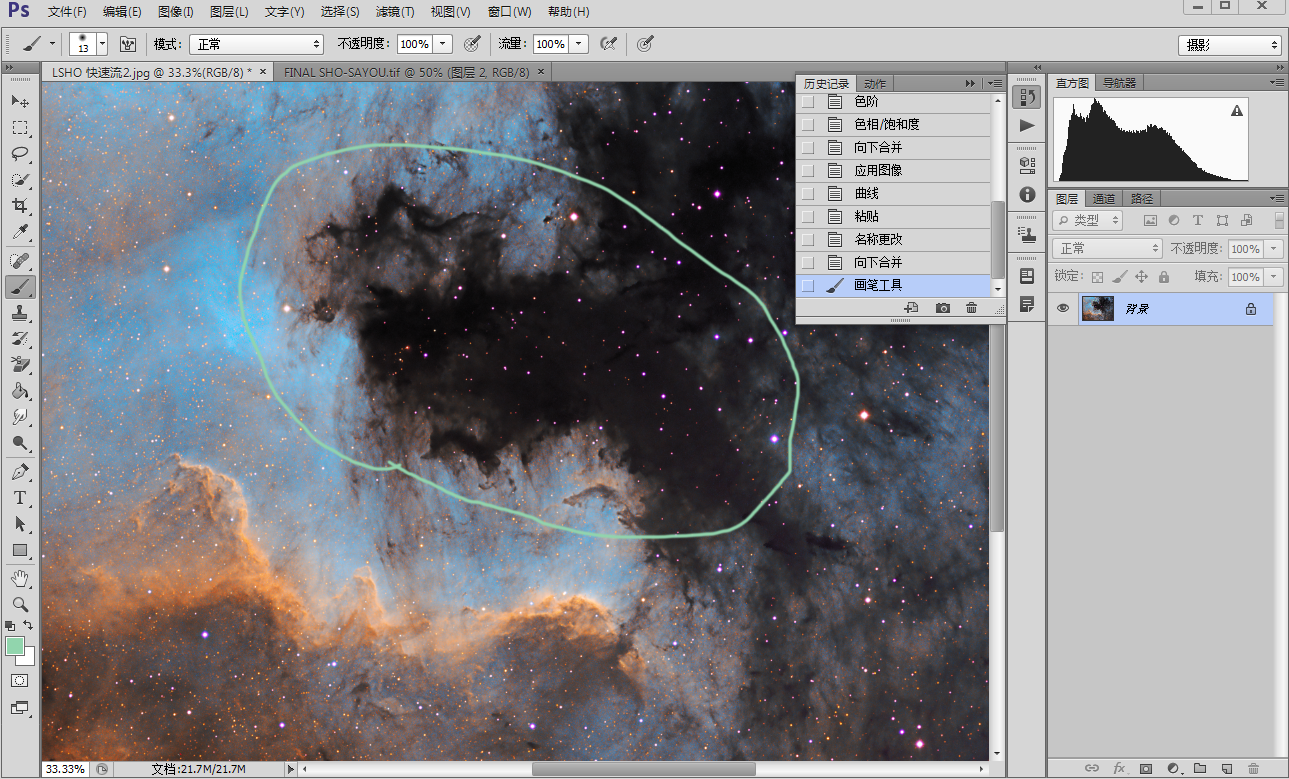Open the layer 填充 slider arrow
The image size is (1289, 779).
point(1273,277)
